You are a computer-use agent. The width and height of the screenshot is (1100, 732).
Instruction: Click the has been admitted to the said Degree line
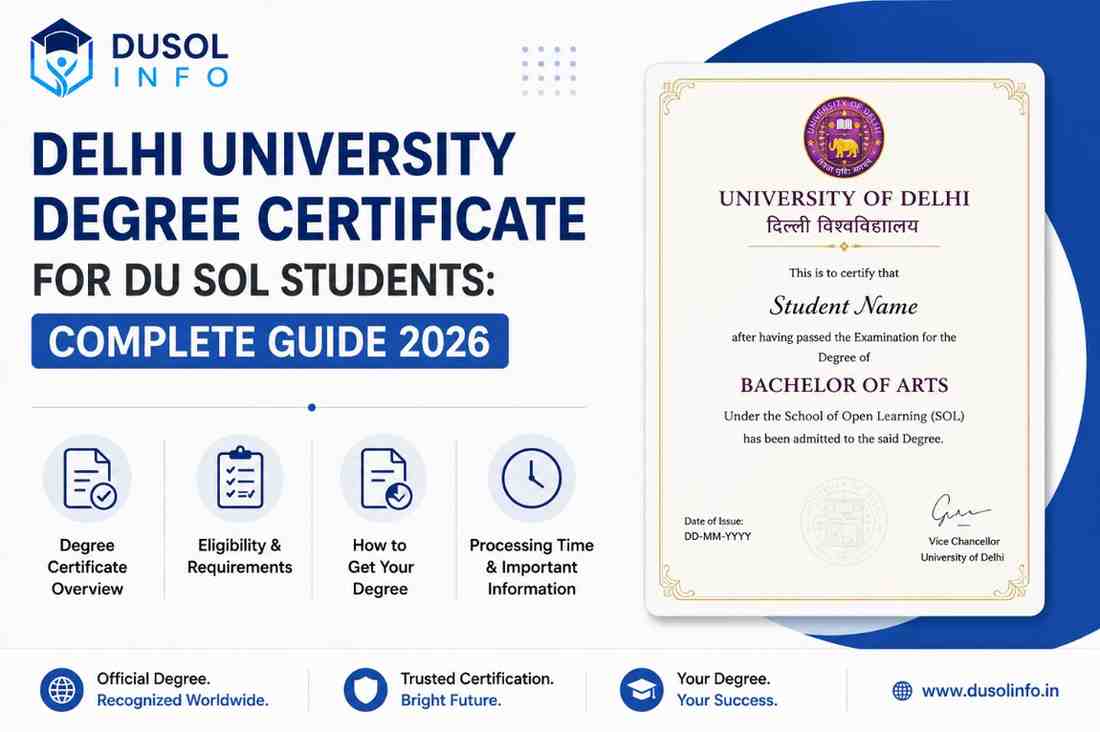843,439
